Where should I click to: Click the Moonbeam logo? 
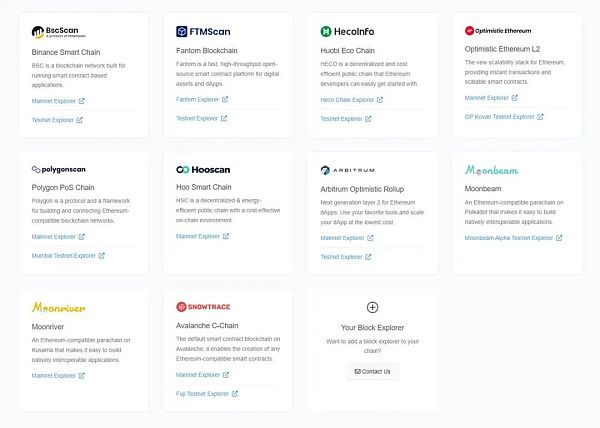(x=492, y=170)
